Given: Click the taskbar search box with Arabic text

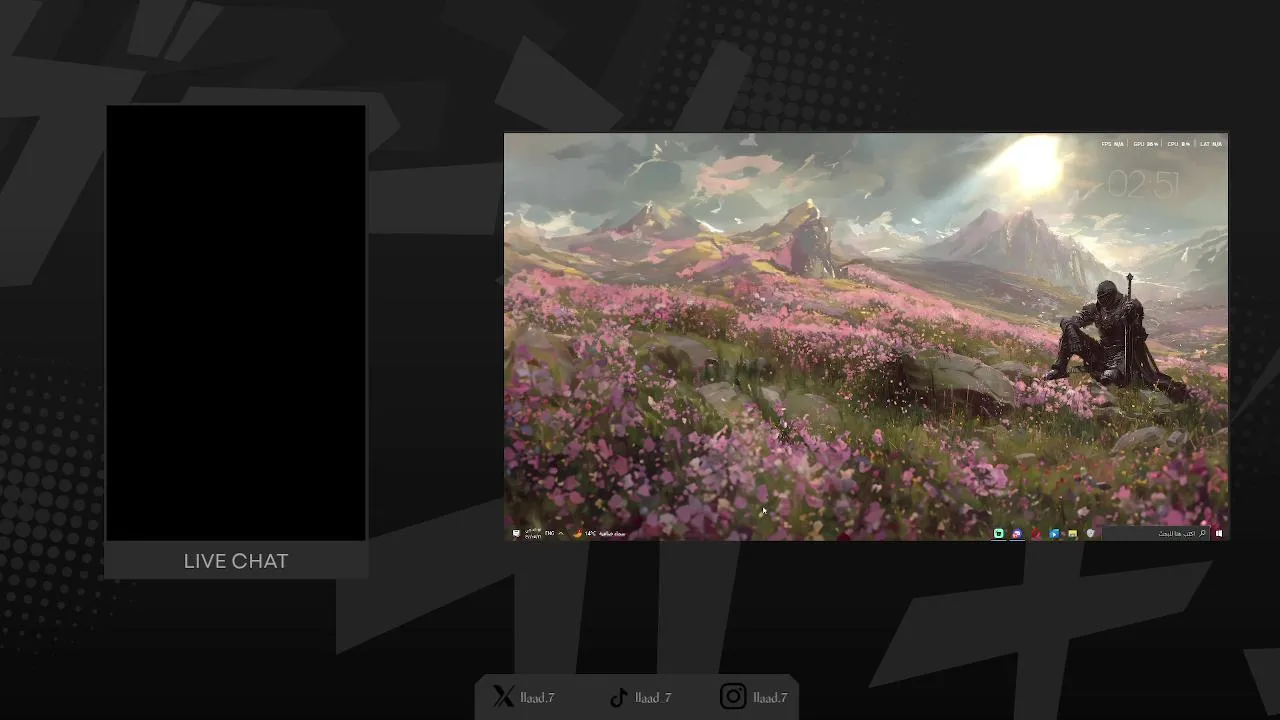Looking at the screenshot, I should coord(1156,534).
